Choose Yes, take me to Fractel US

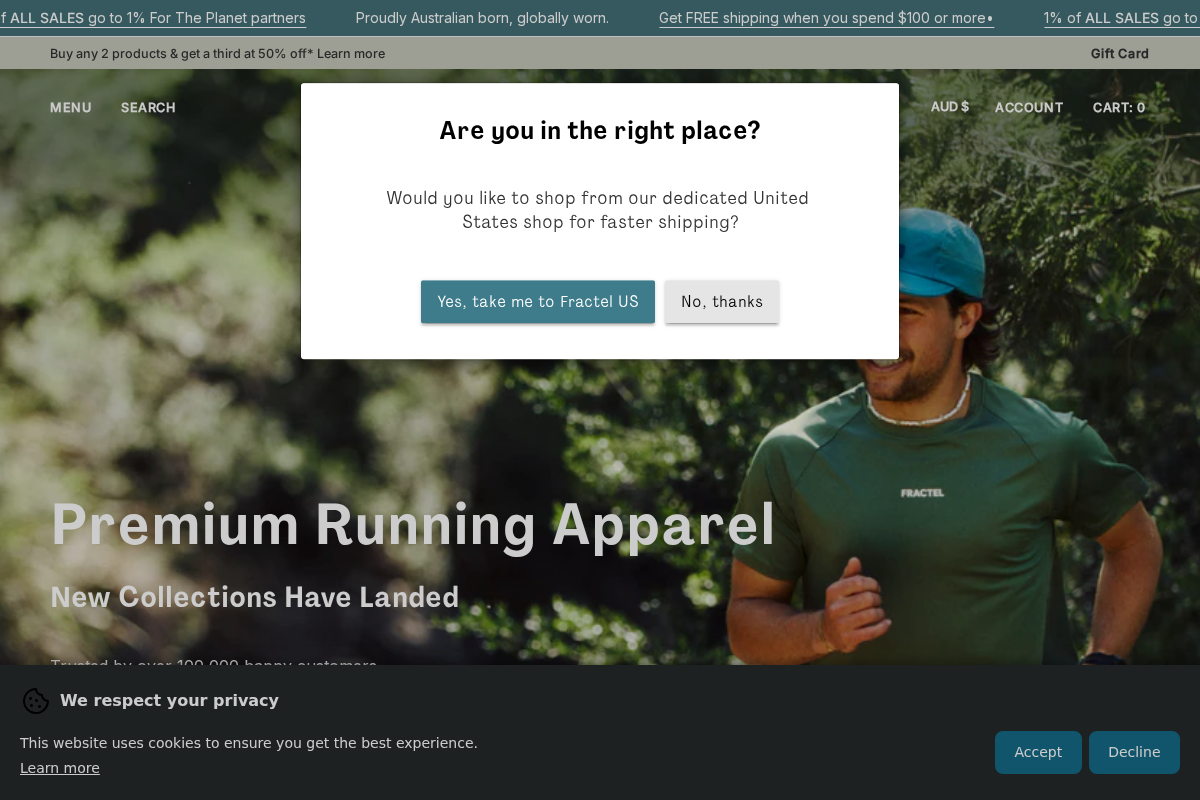click(538, 302)
